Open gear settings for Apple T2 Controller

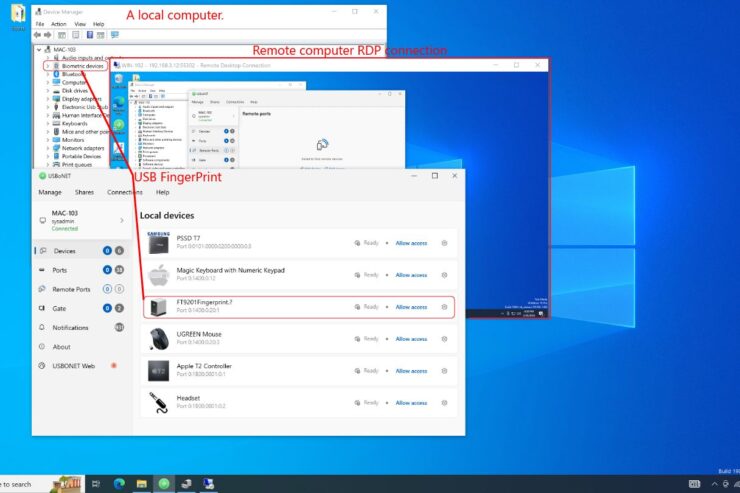pos(444,371)
